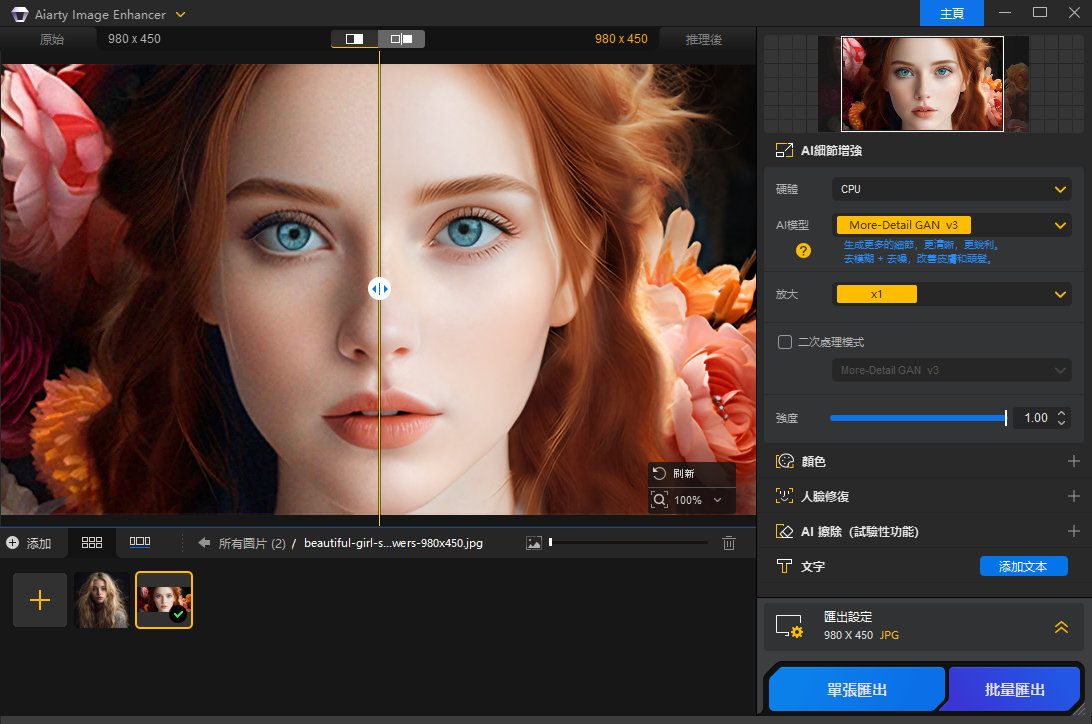Click the 單張匯出 button
The image size is (1092, 724).
click(855, 689)
